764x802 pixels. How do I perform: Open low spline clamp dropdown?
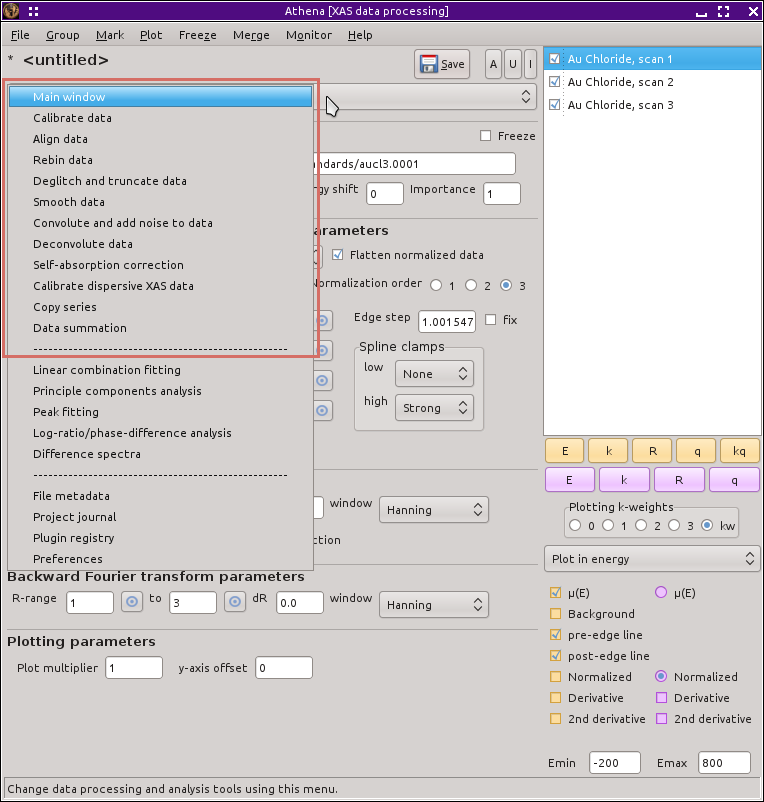point(434,374)
